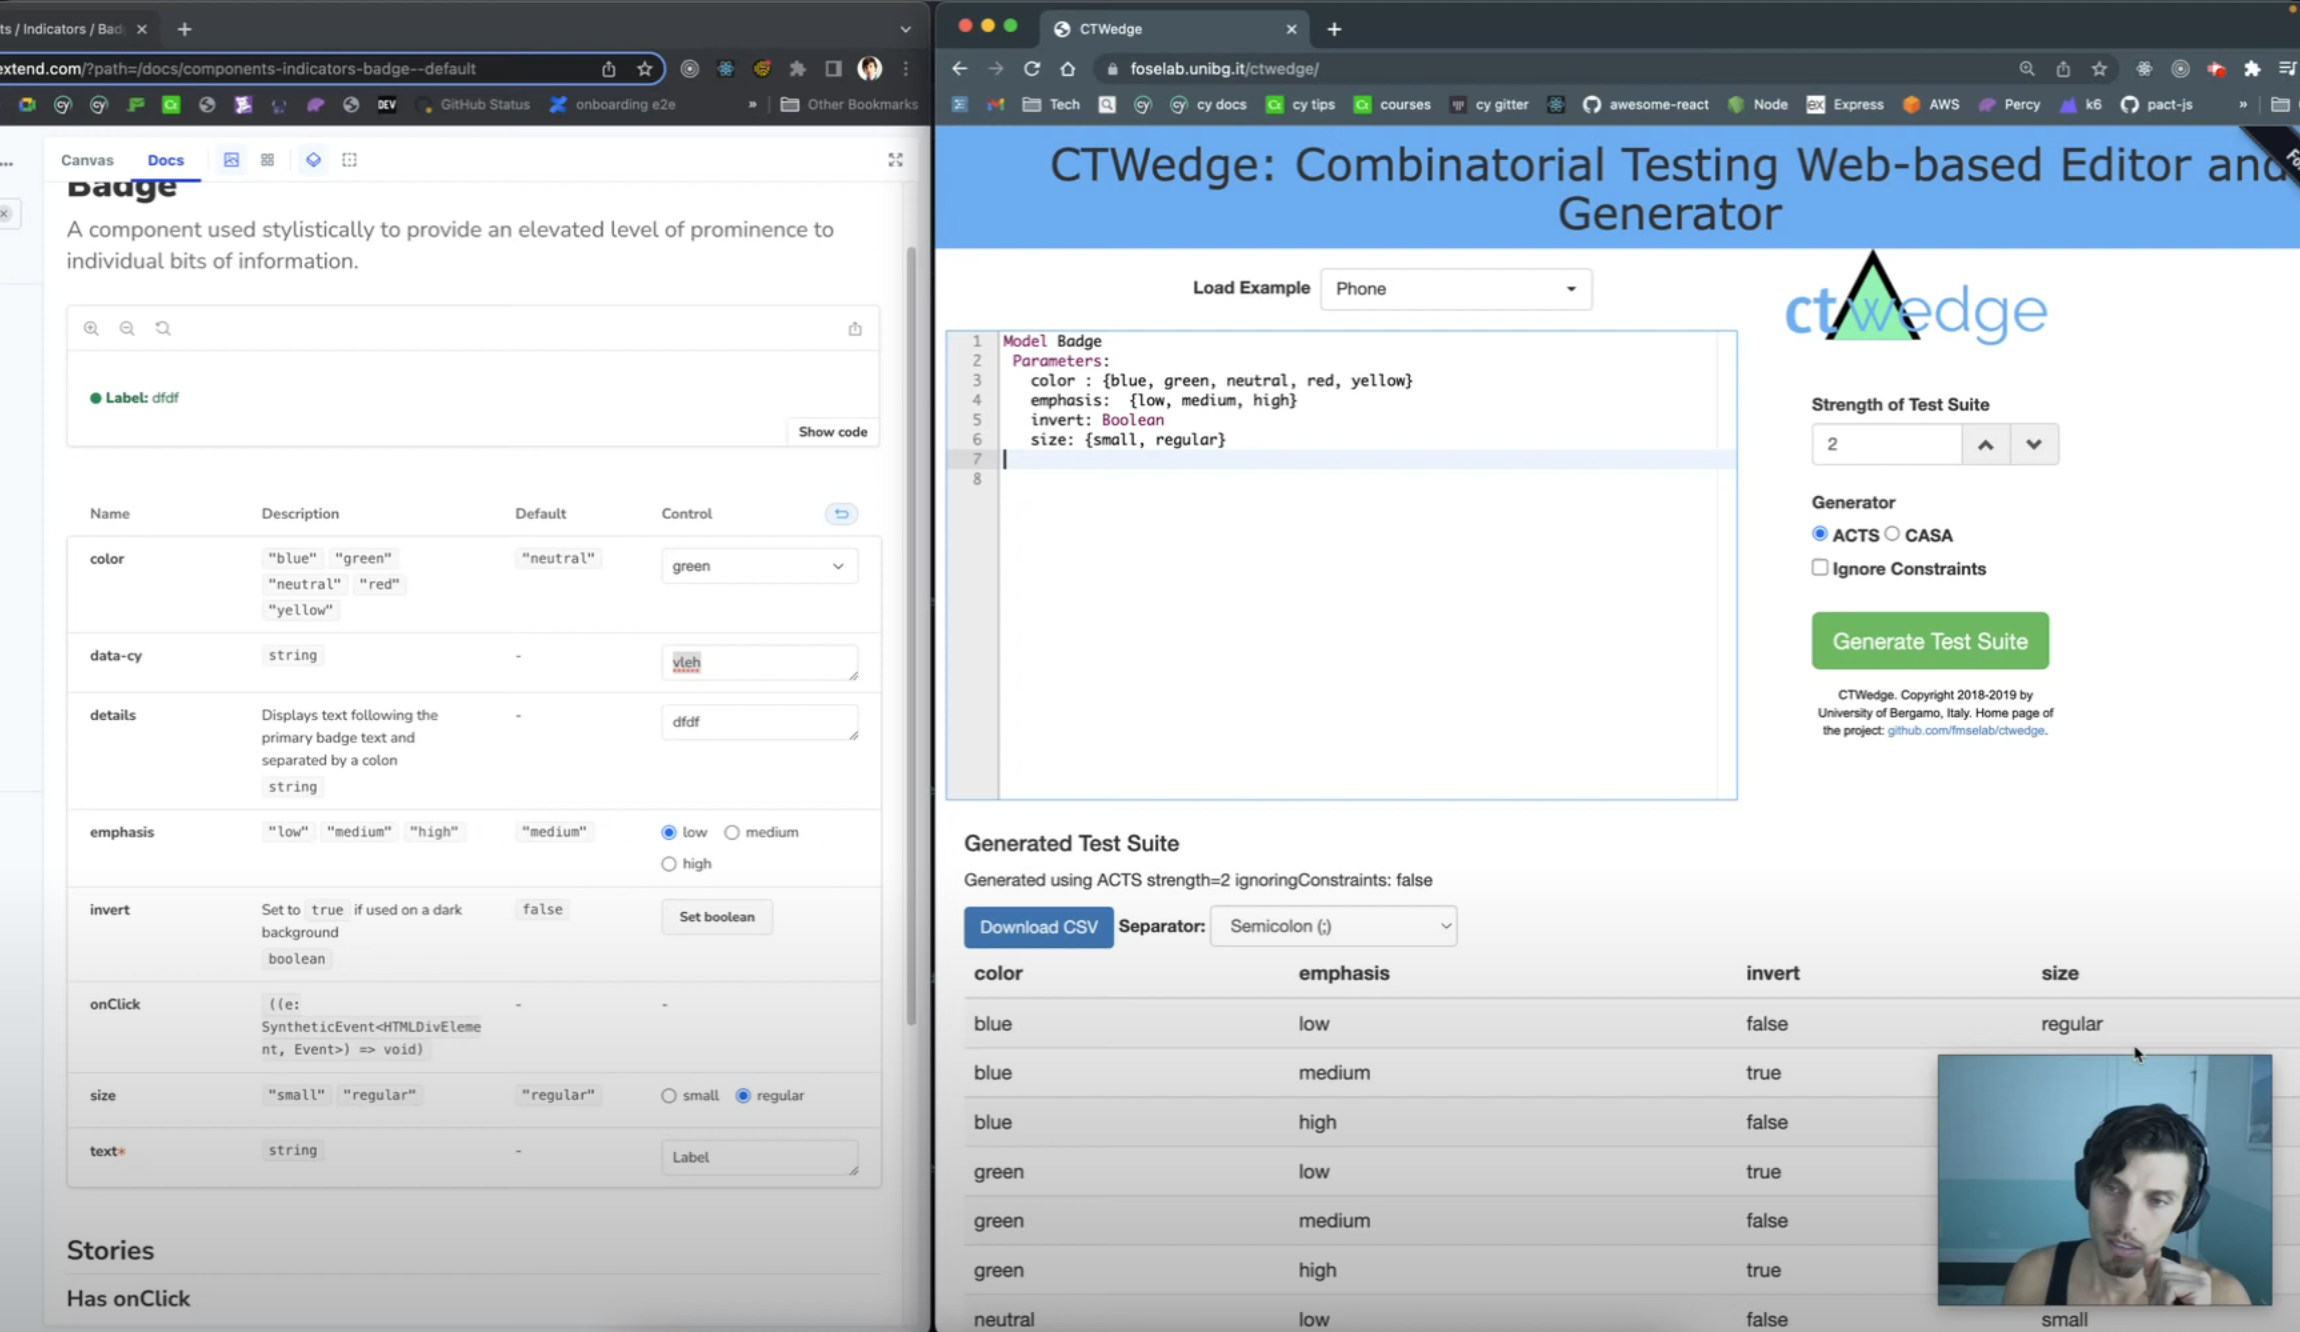Enable the Ignore Constraints checkbox
The image size is (2300, 1332).
coord(1820,568)
